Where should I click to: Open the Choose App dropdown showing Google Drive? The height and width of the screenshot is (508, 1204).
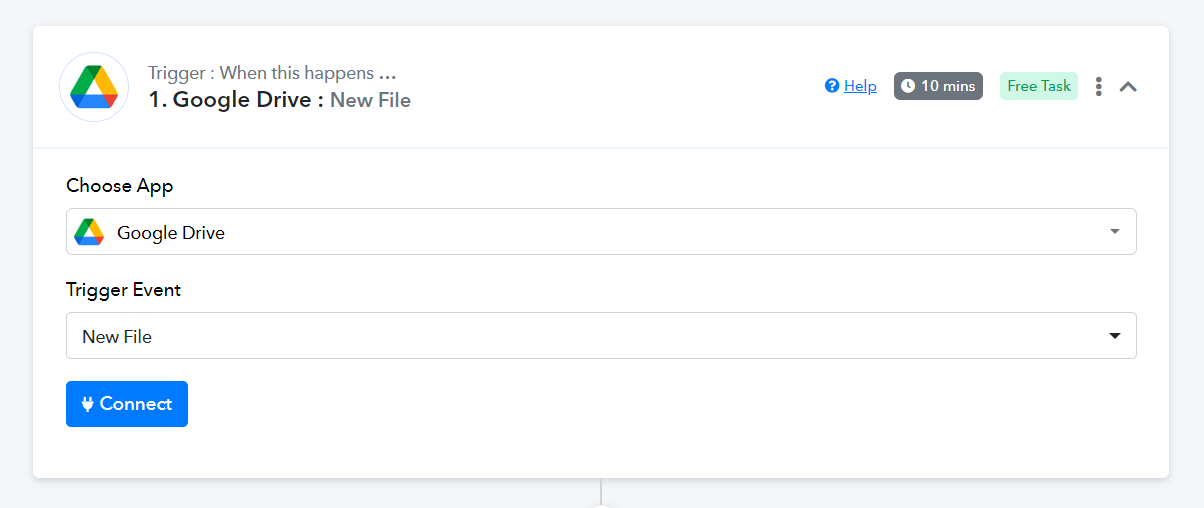601,232
